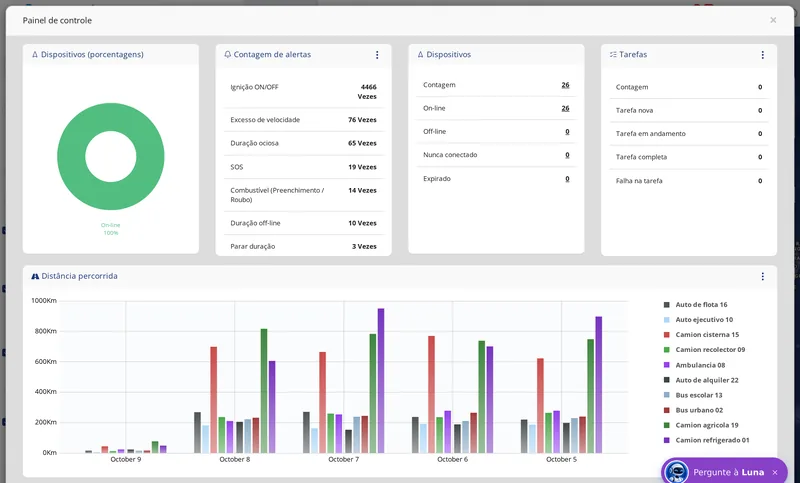
Task: Open the Off-line devices count 0
Action: (x=567, y=132)
